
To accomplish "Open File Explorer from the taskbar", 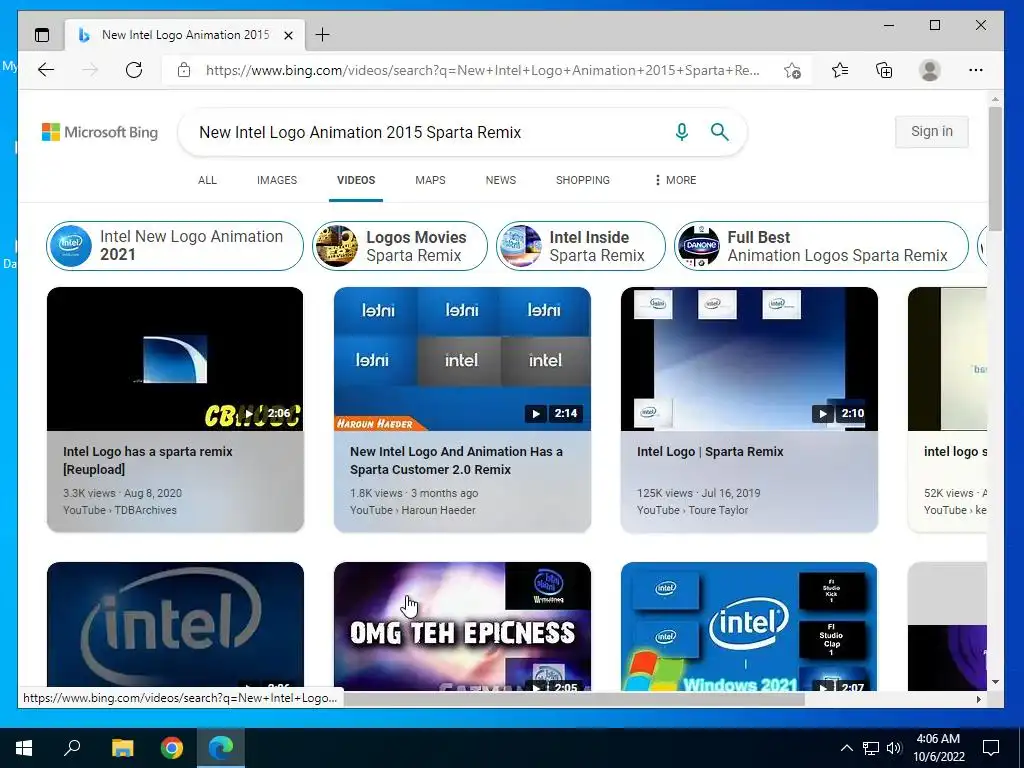I will [x=122, y=748].
